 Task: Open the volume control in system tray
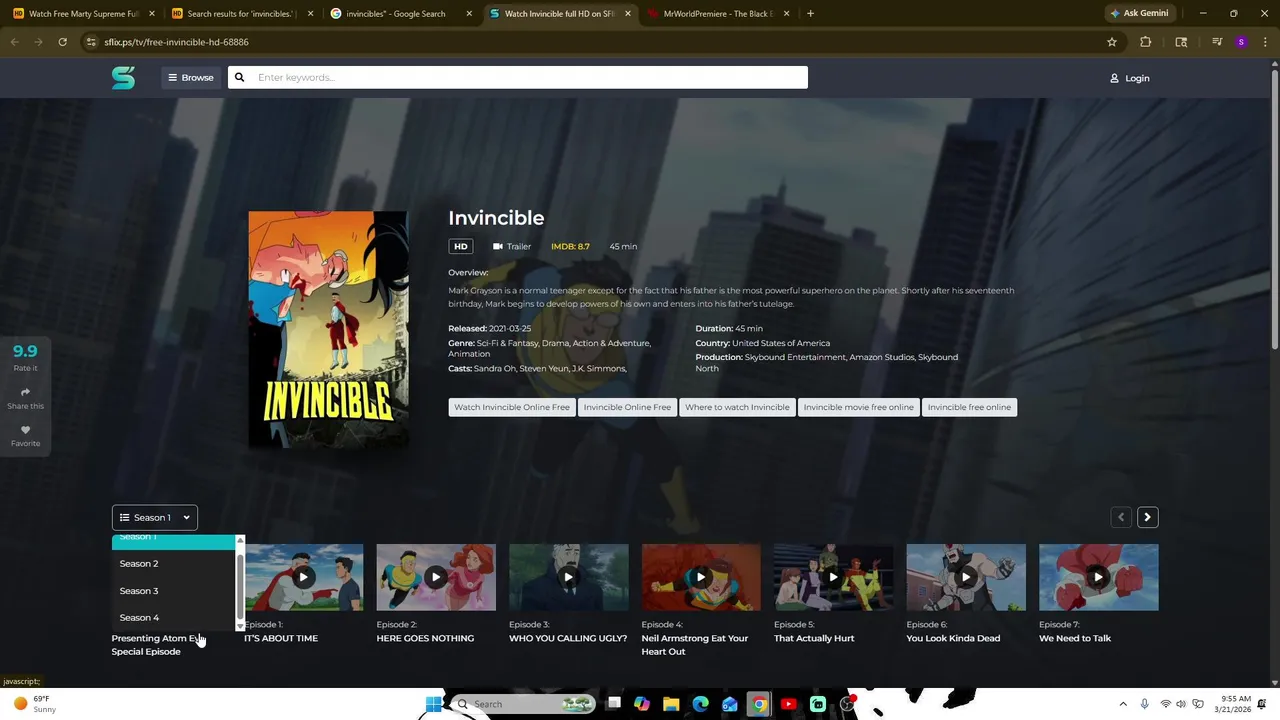pyautogui.click(x=1181, y=704)
